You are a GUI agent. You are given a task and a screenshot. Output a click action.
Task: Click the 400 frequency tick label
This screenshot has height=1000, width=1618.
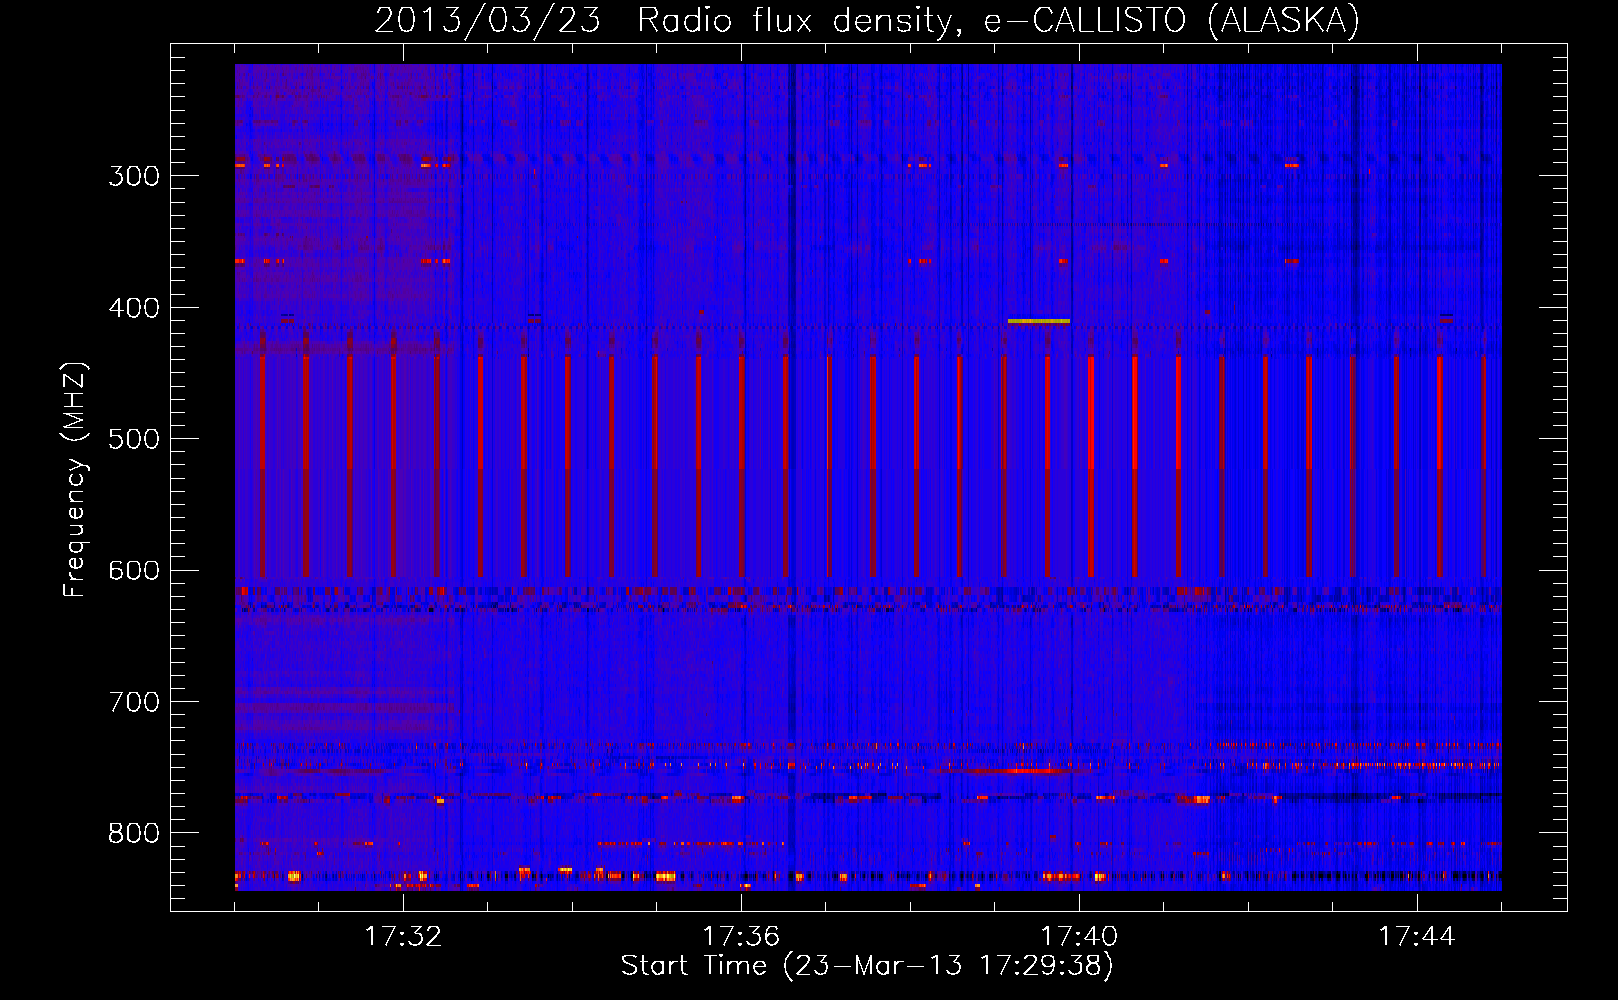click(134, 308)
